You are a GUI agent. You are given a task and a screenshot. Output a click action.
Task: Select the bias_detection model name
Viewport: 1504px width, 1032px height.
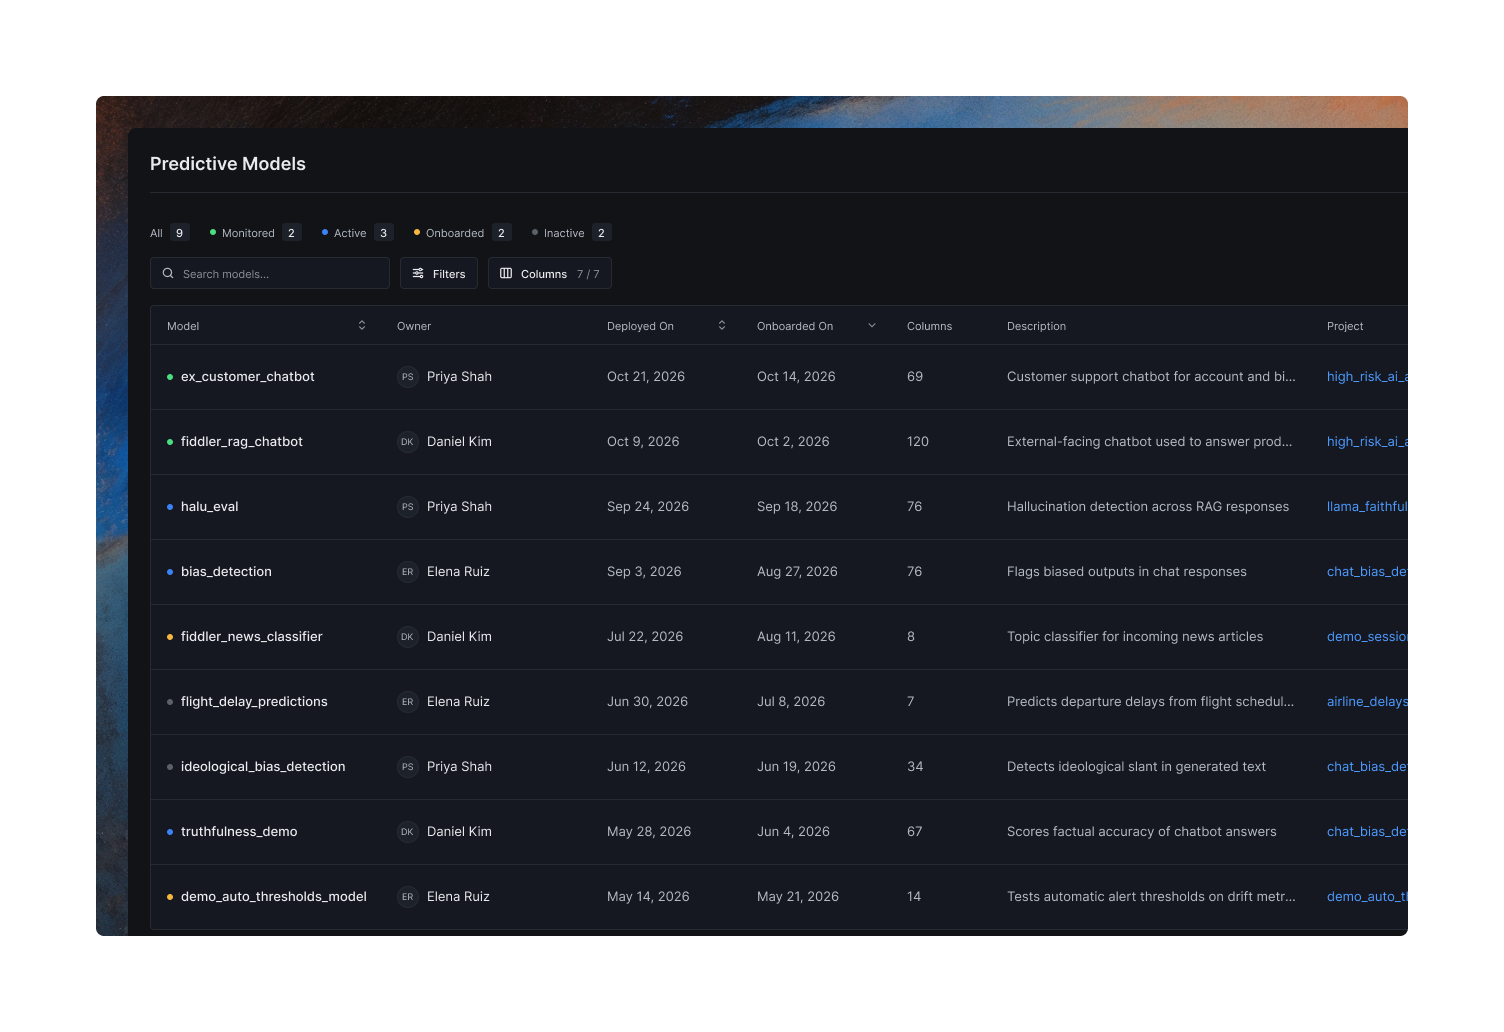click(226, 572)
